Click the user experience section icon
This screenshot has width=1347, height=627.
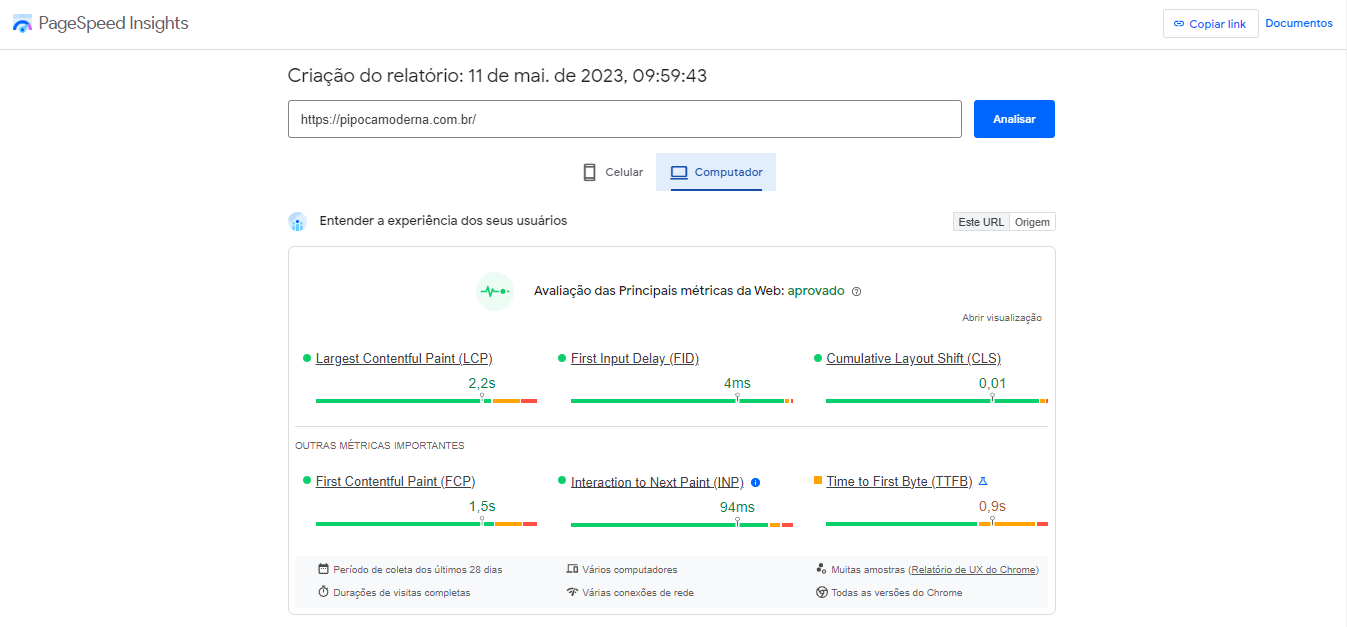pyautogui.click(x=297, y=222)
